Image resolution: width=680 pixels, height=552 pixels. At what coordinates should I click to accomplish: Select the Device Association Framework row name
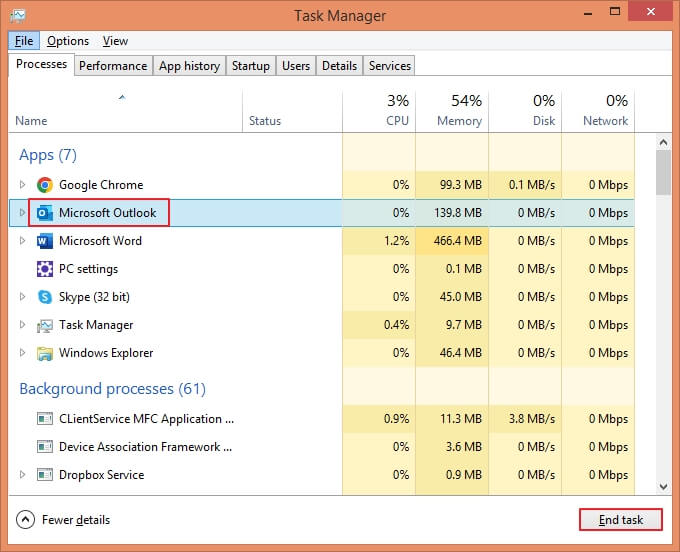(x=146, y=447)
